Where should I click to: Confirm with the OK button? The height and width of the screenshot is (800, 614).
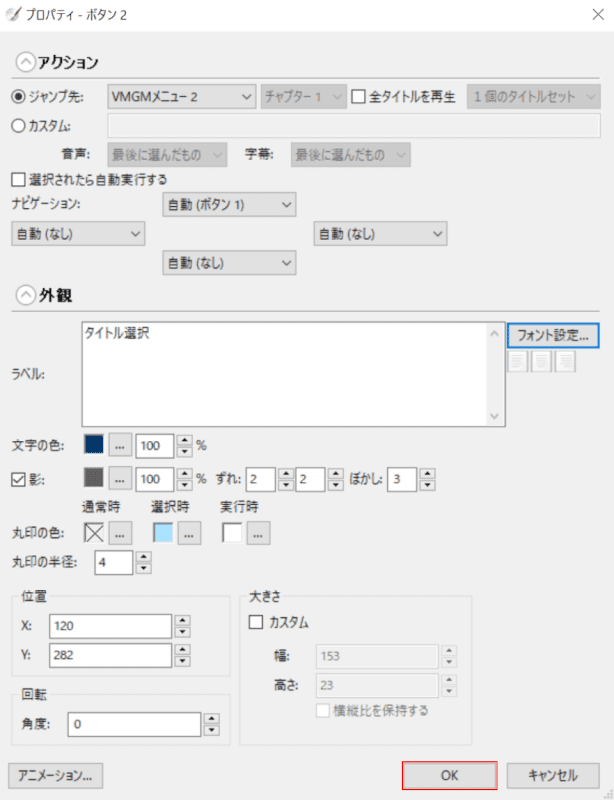pyautogui.click(x=450, y=776)
